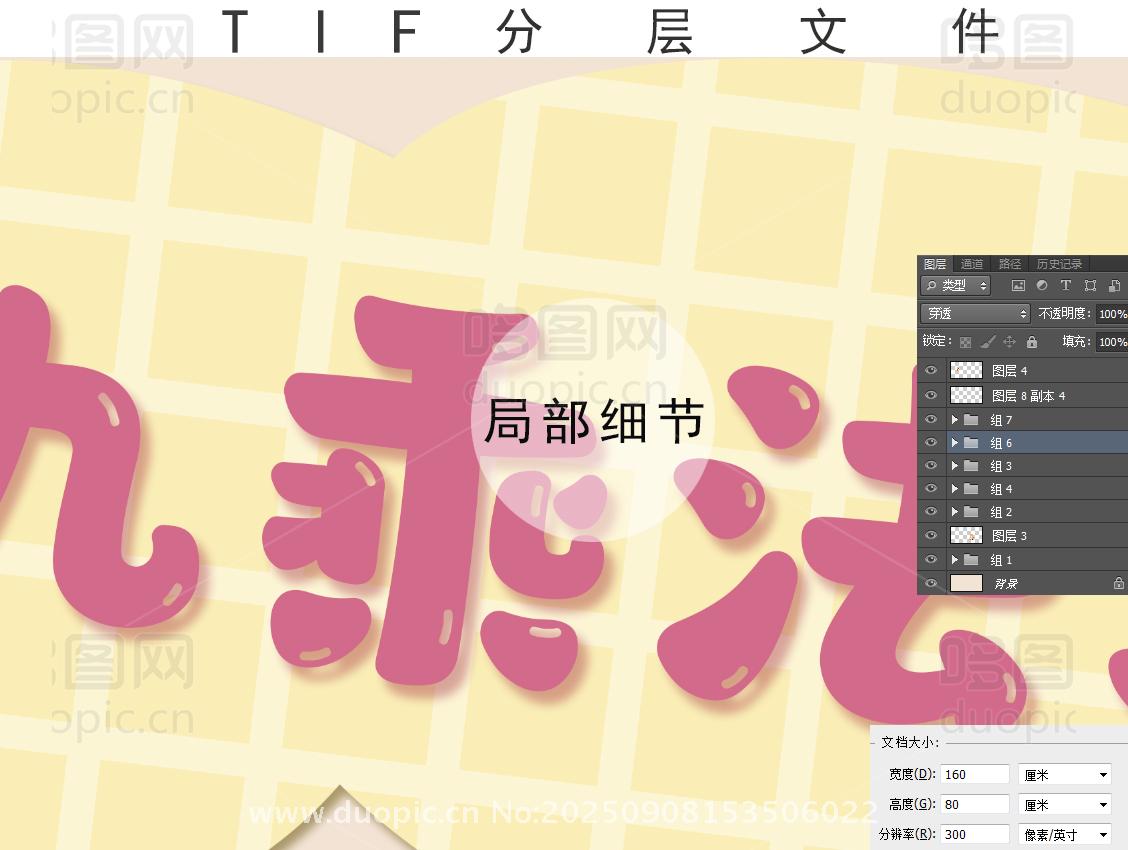The height and width of the screenshot is (850, 1128).
Task: Open the 类型 layer filter dropdown
Action: pos(955,285)
